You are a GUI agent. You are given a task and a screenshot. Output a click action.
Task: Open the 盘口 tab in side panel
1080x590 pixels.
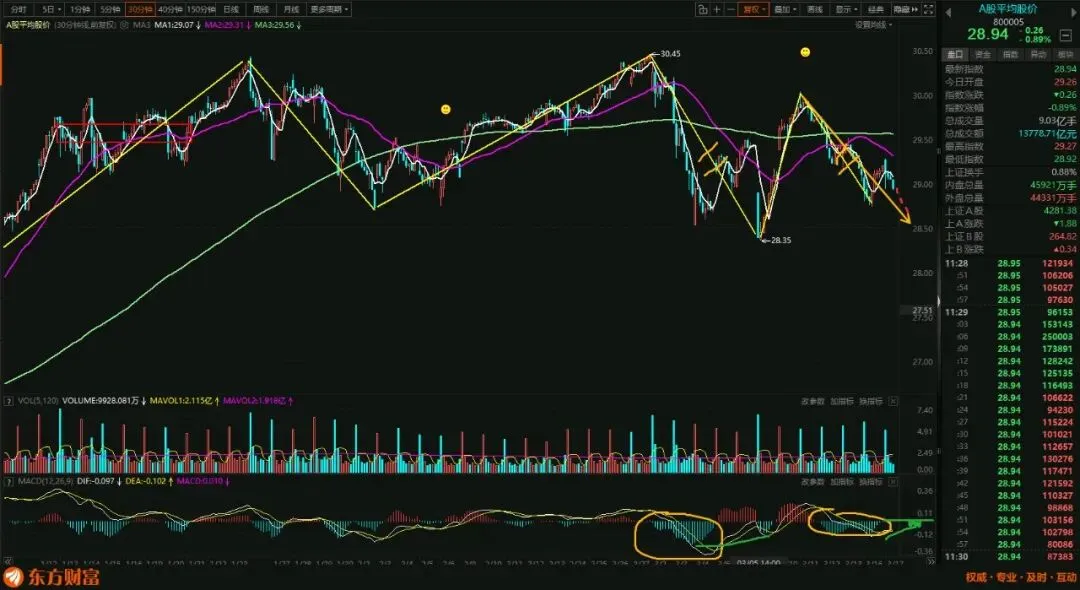(956, 54)
